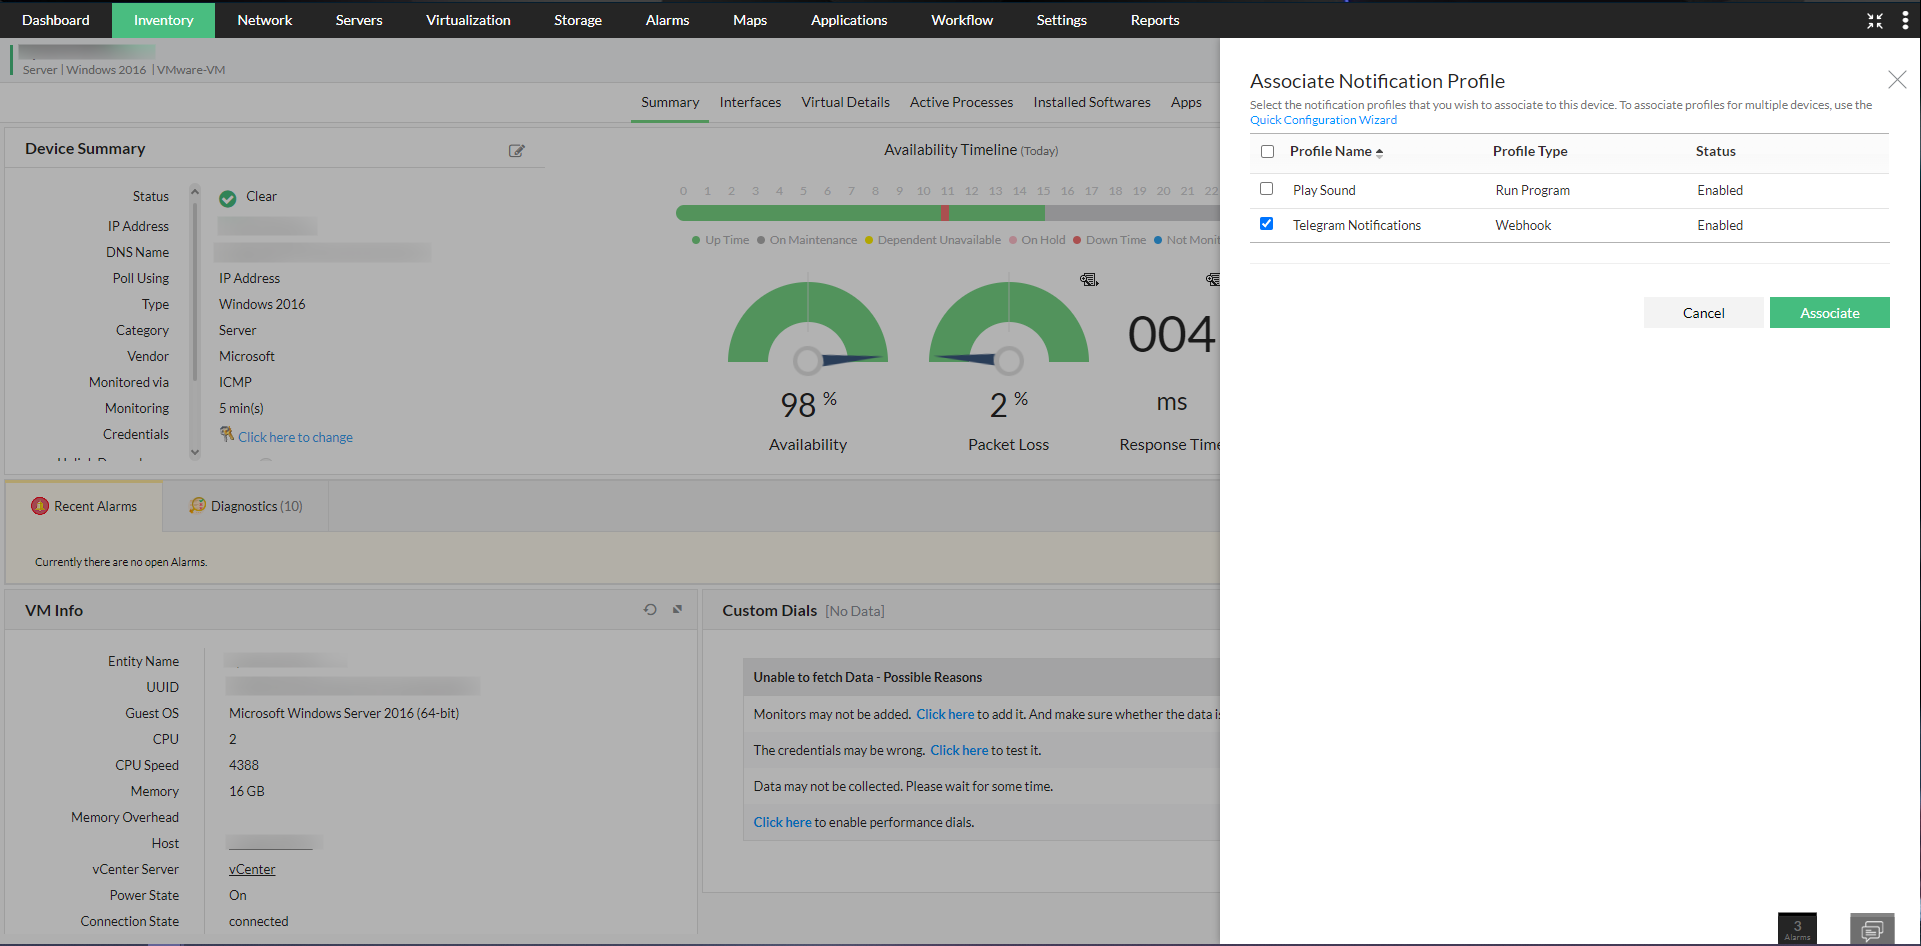Open the Recent Alarms tab
Screen dimensions: 1921x946
pos(93,506)
